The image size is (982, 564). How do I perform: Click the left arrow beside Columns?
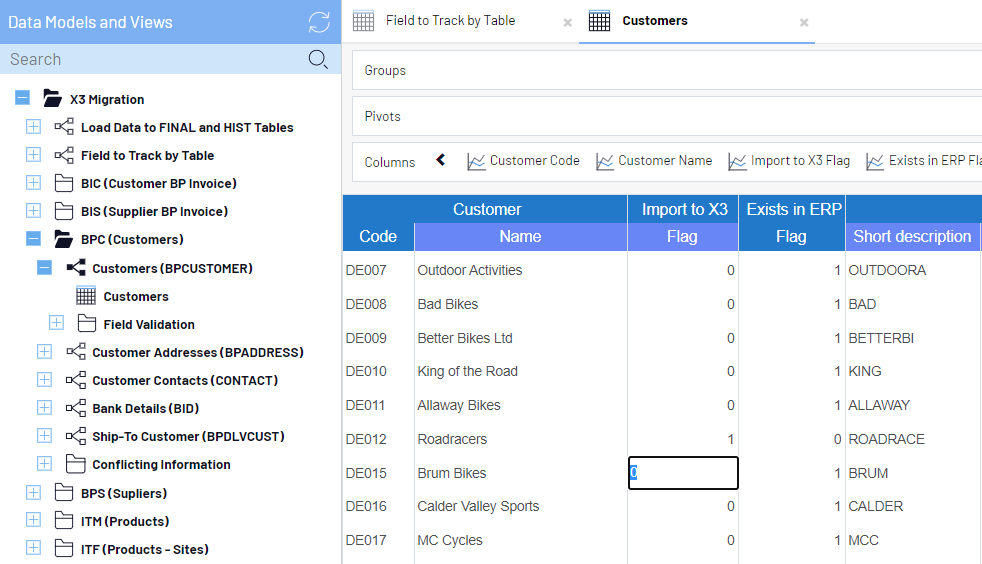(x=440, y=160)
